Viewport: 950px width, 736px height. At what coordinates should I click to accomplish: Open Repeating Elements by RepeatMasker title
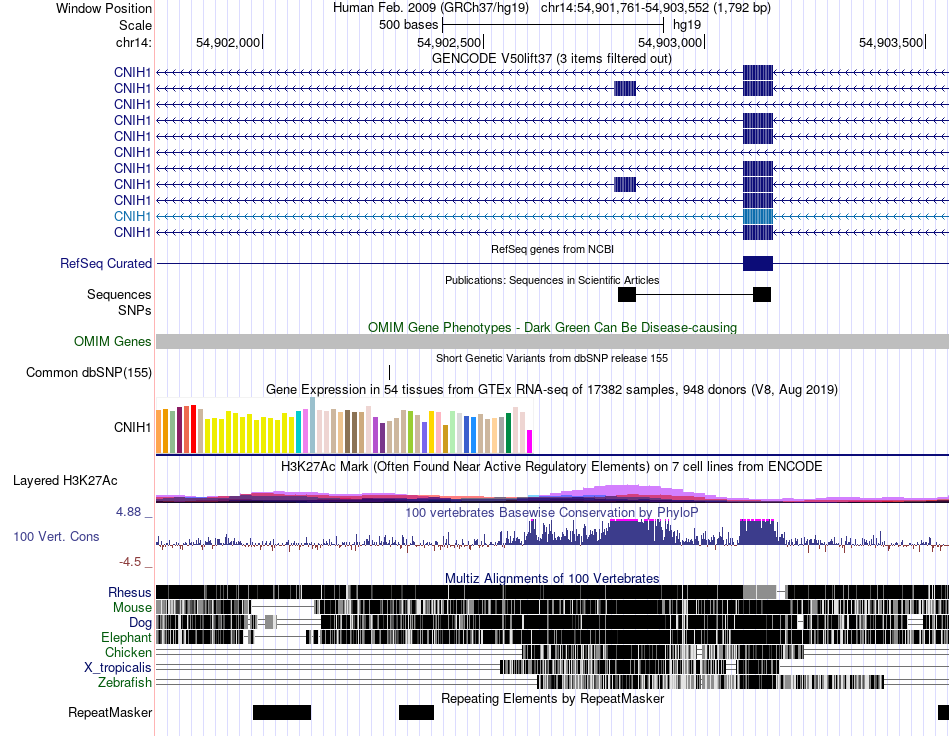point(553,699)
